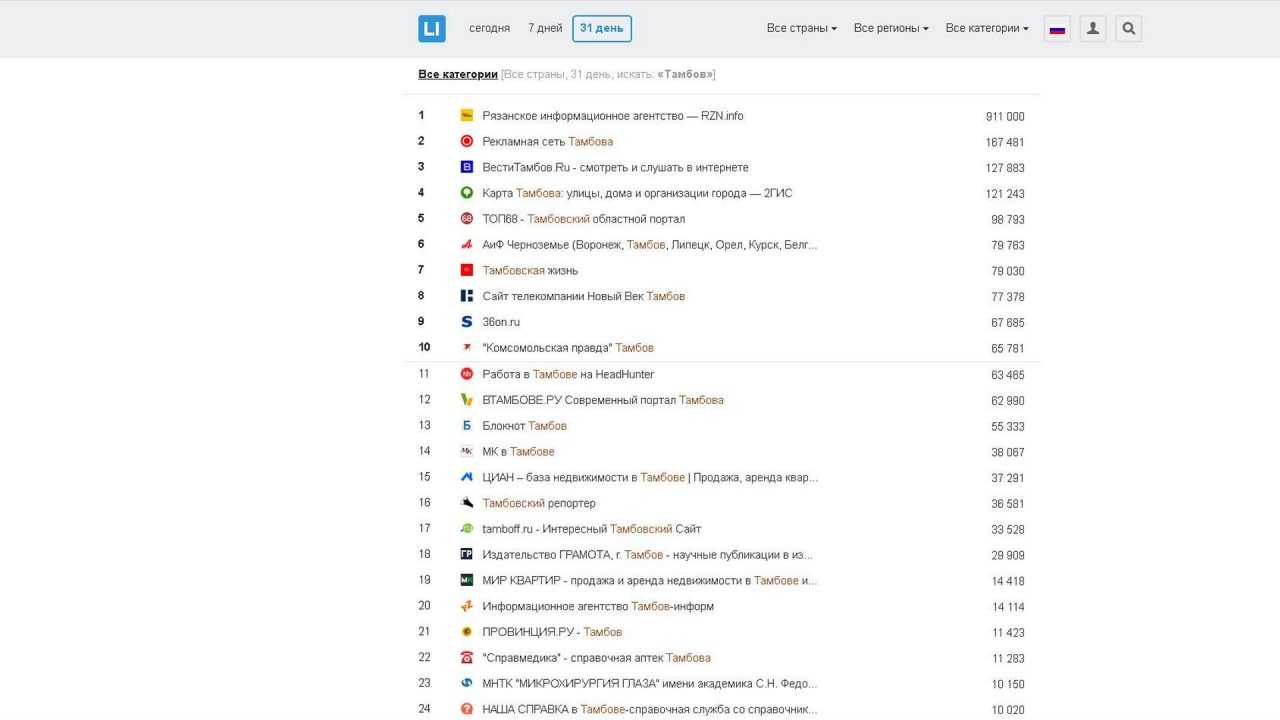Image resolution: width=1280 pixels, height=720 pixels.
Task: Click visitor count 127 883
Action: click(x=1005, y=168)
